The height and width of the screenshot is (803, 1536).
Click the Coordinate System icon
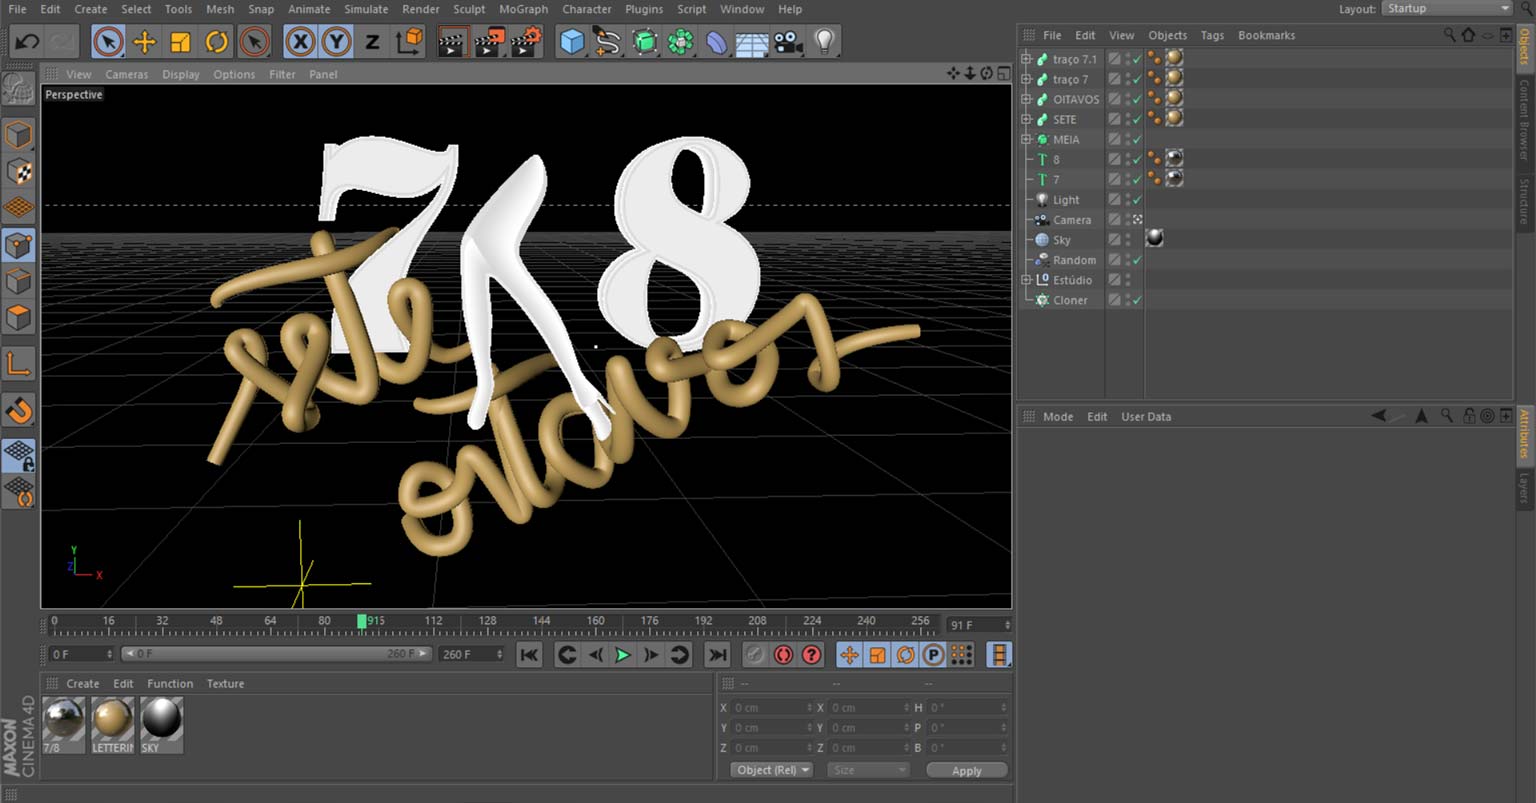[x=409, y=42]
